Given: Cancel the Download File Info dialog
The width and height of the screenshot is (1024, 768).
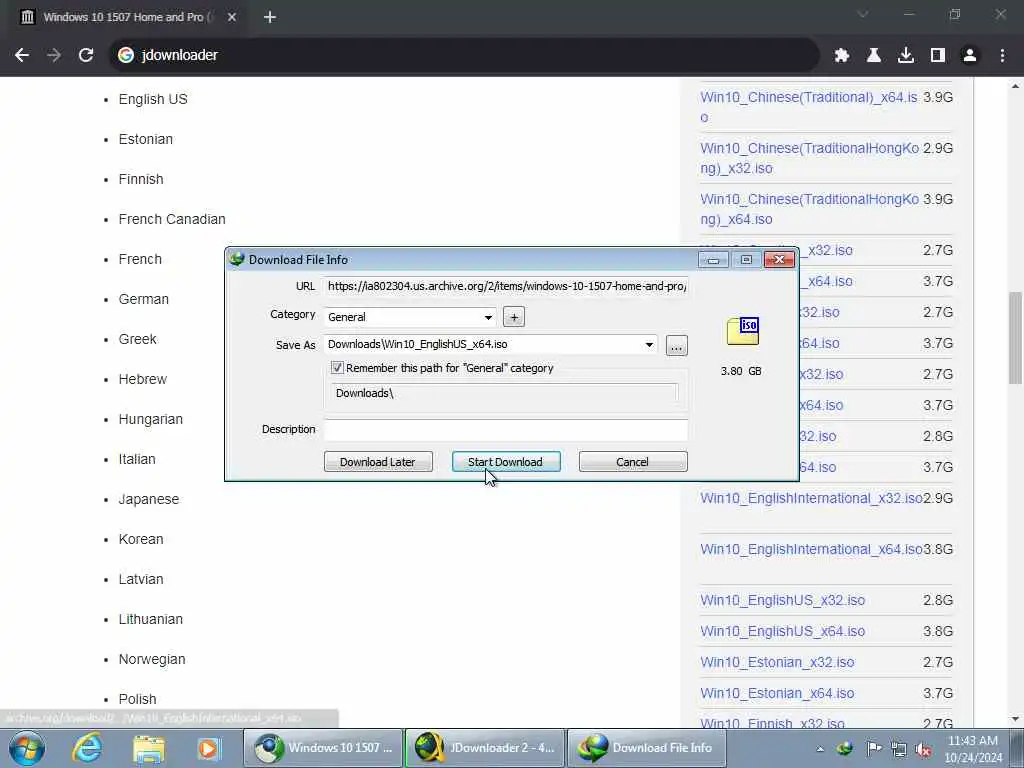Looking at the screenshot, I should coord(633,462).
